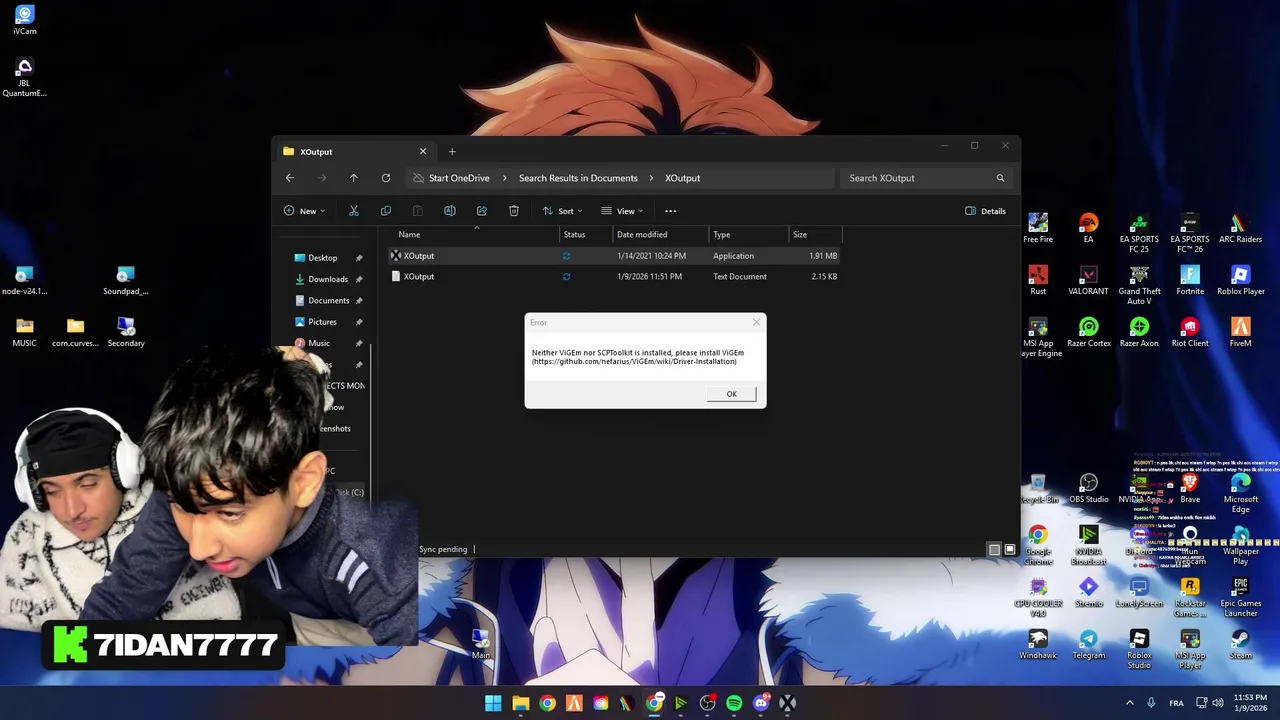Close the XOutput Explorer tab
1280x720 pixels.
[x=422, y=152]
